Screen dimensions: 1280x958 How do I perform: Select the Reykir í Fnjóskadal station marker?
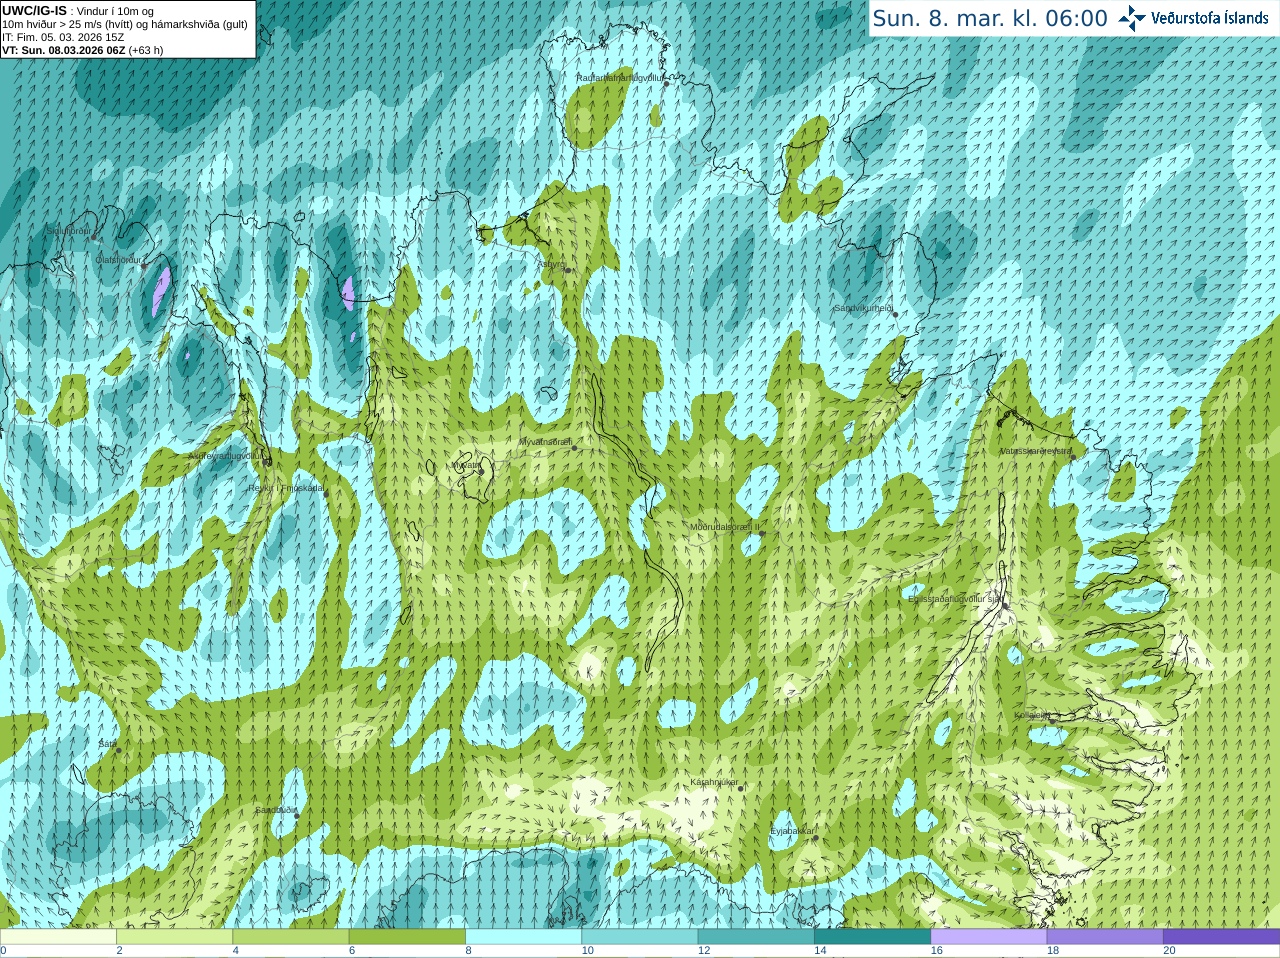[x=325, y=493]
